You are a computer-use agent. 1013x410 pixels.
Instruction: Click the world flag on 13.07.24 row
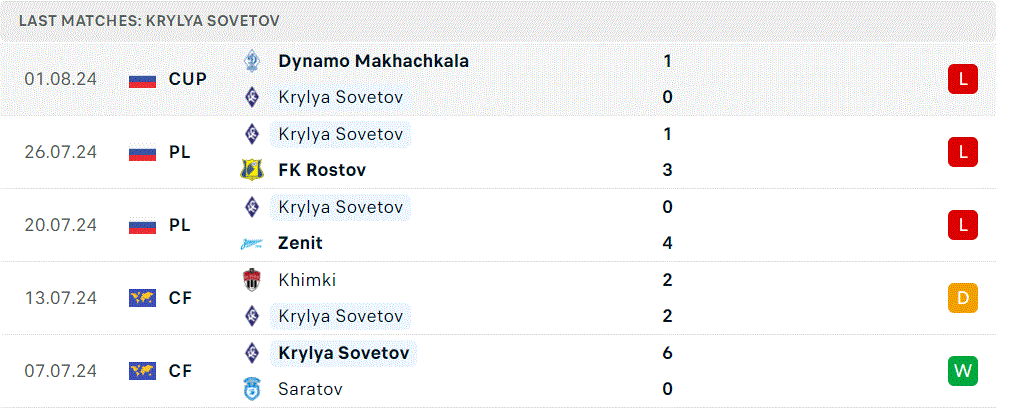pyautogui.click(x=142, y=298)
